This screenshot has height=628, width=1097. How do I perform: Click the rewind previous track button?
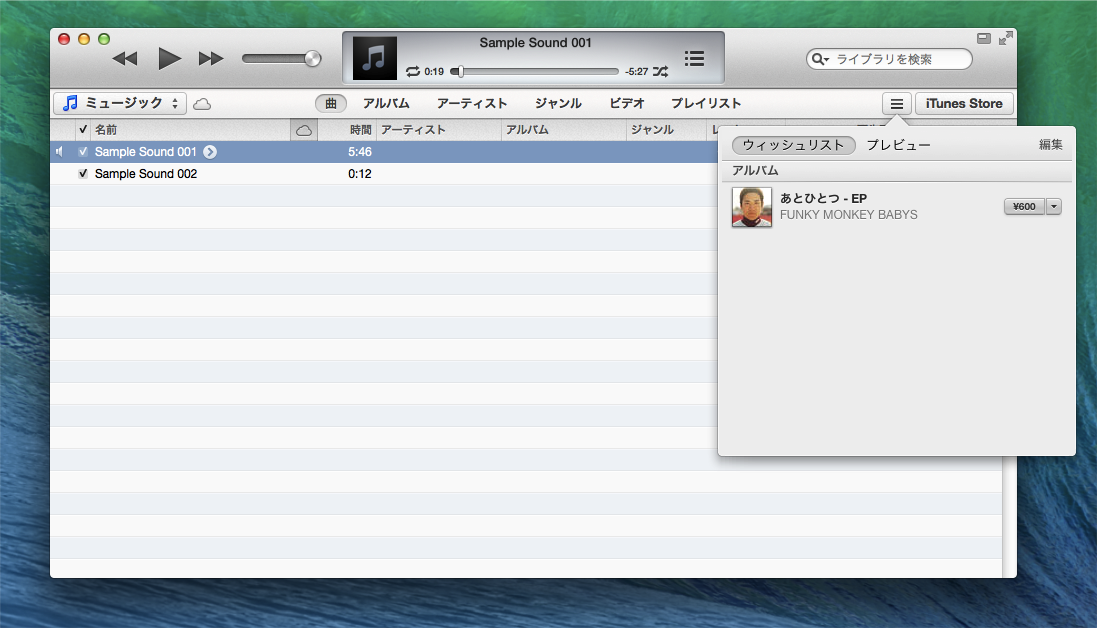125,59
